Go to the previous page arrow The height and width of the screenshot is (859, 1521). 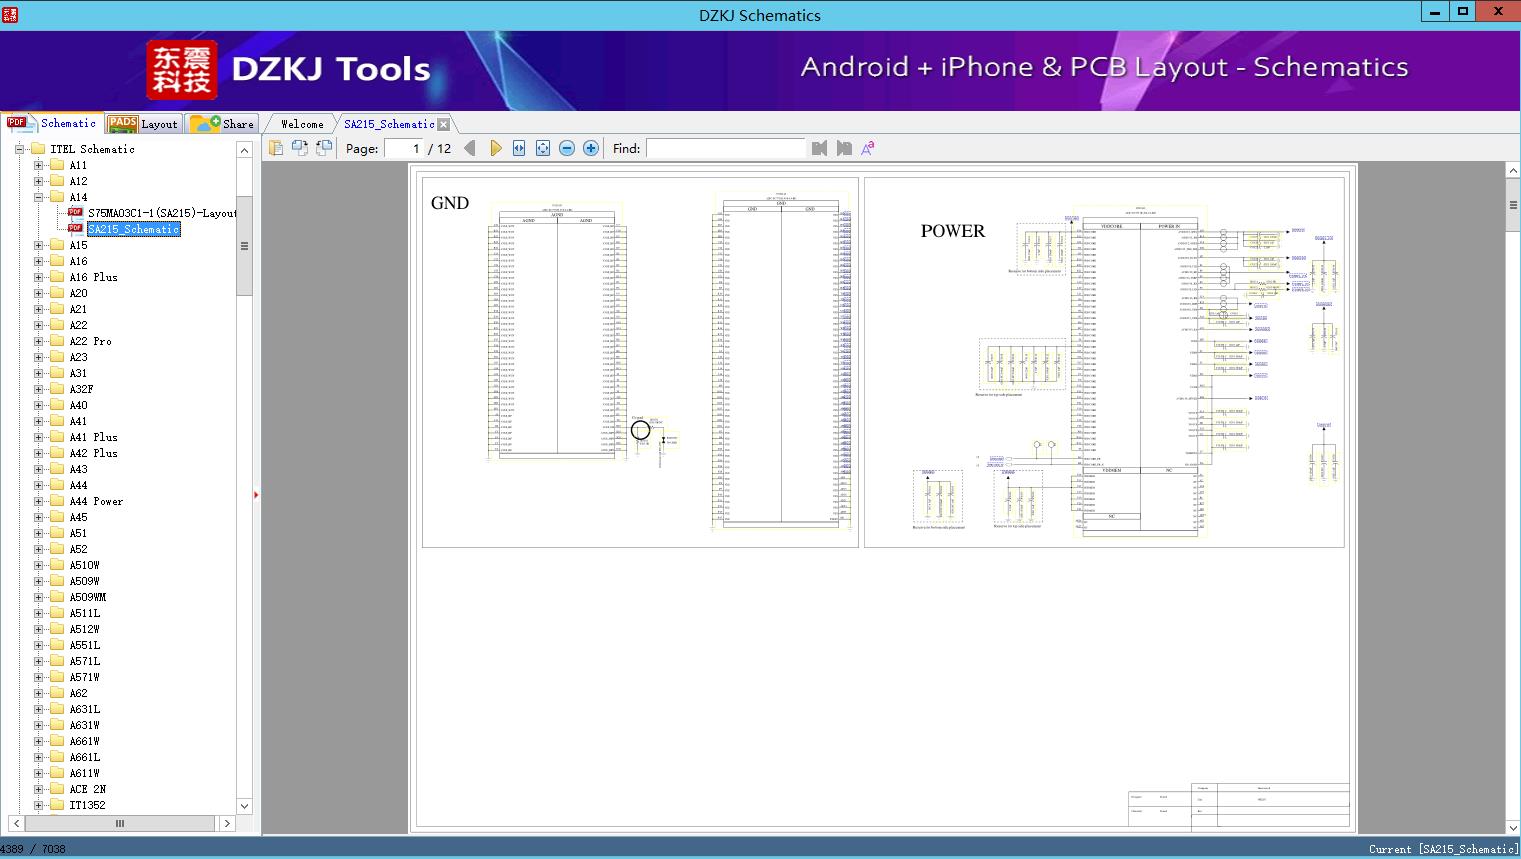tap(470, 148)
